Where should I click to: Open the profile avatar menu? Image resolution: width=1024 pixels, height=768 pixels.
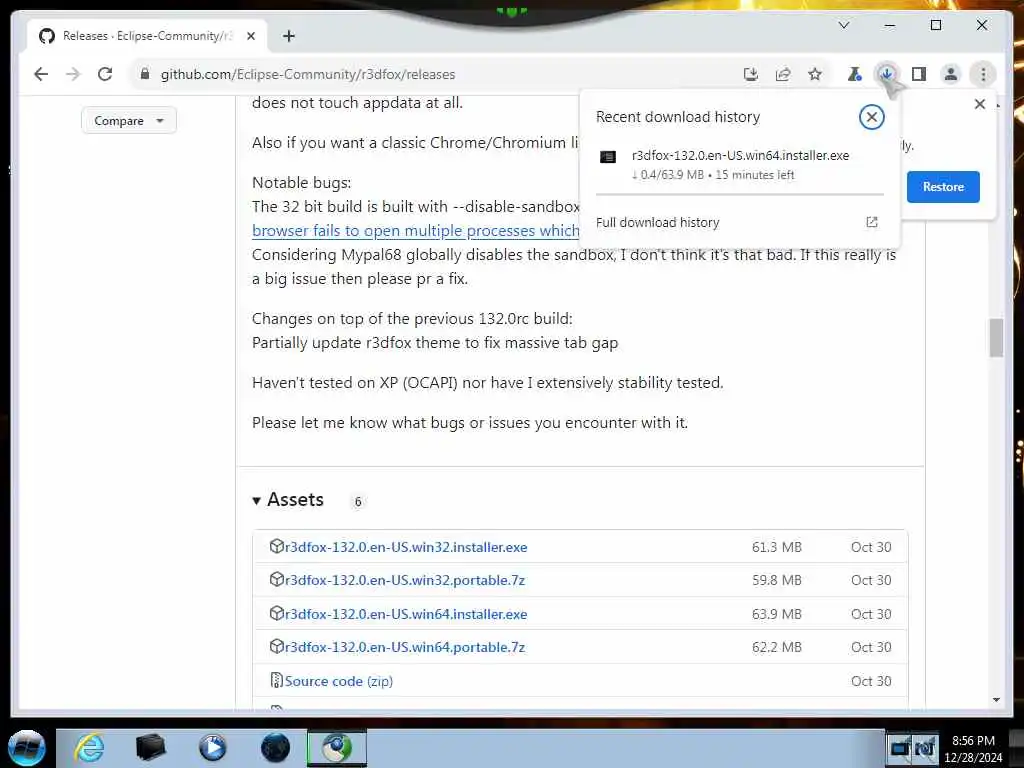pos(951,74)
